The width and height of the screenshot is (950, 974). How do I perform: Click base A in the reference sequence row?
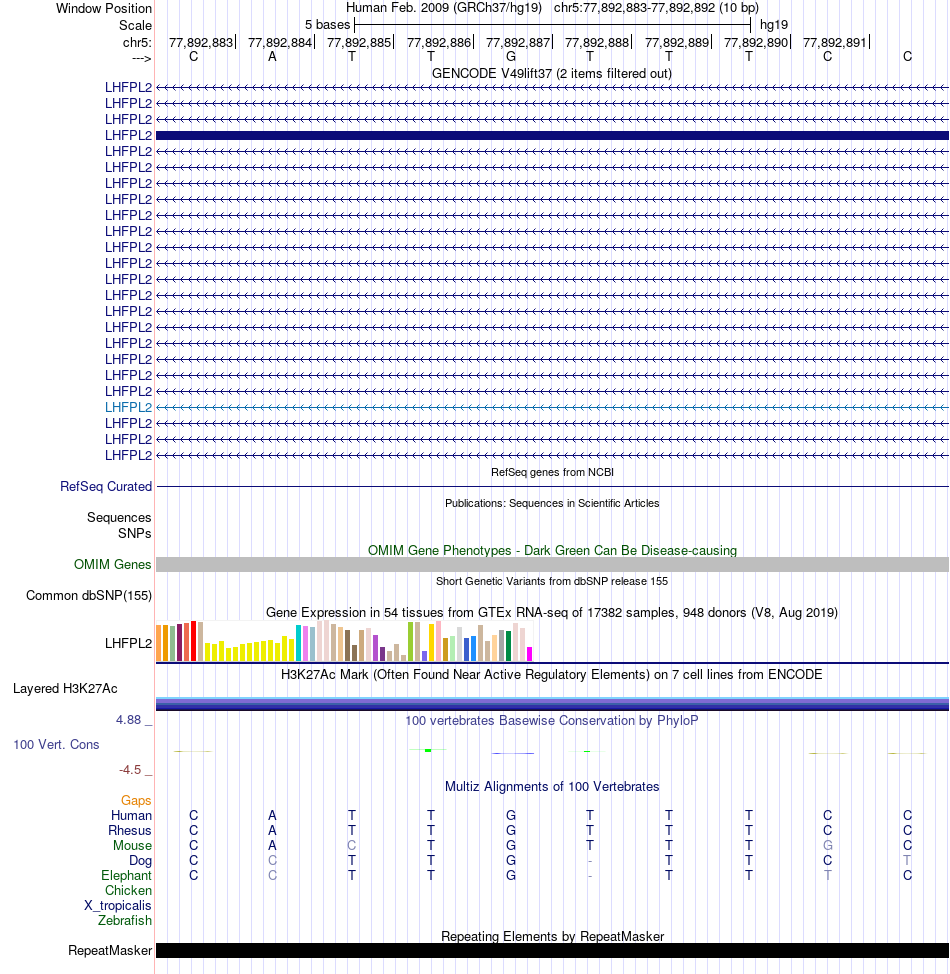click(x=272, y=57)
